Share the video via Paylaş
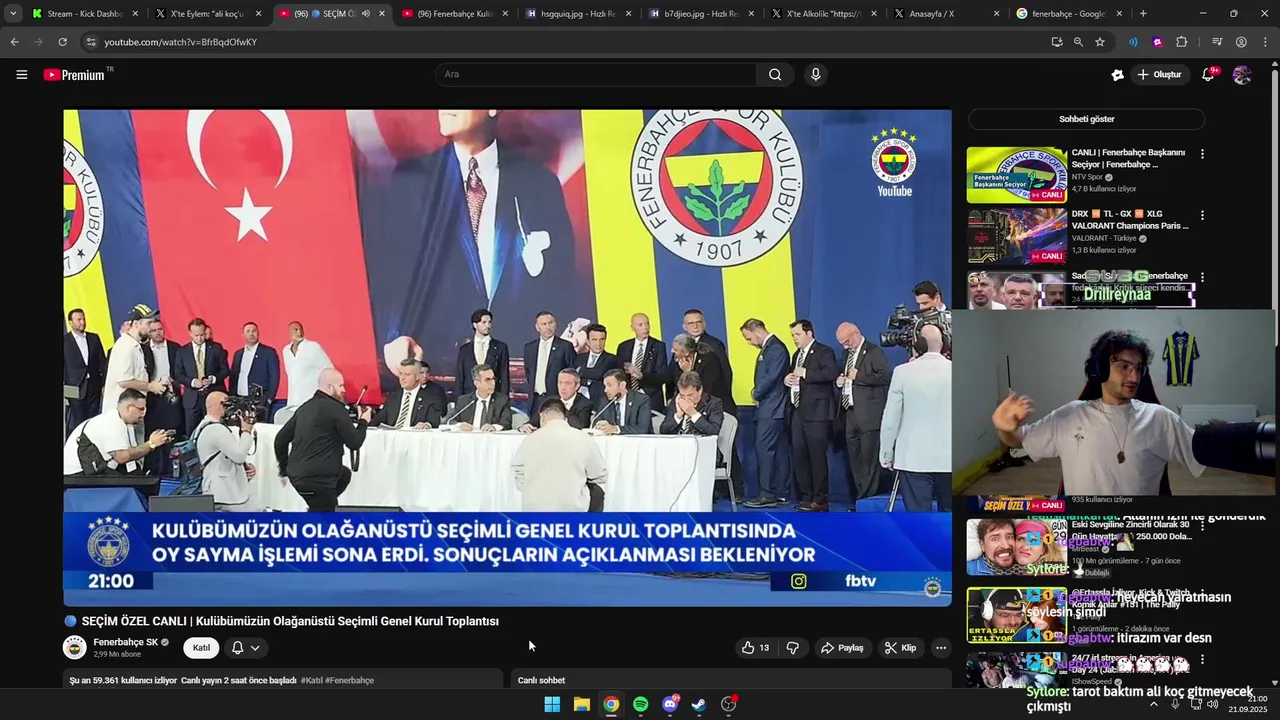Viewport: 1280px width, 720px height. point(842,648)
